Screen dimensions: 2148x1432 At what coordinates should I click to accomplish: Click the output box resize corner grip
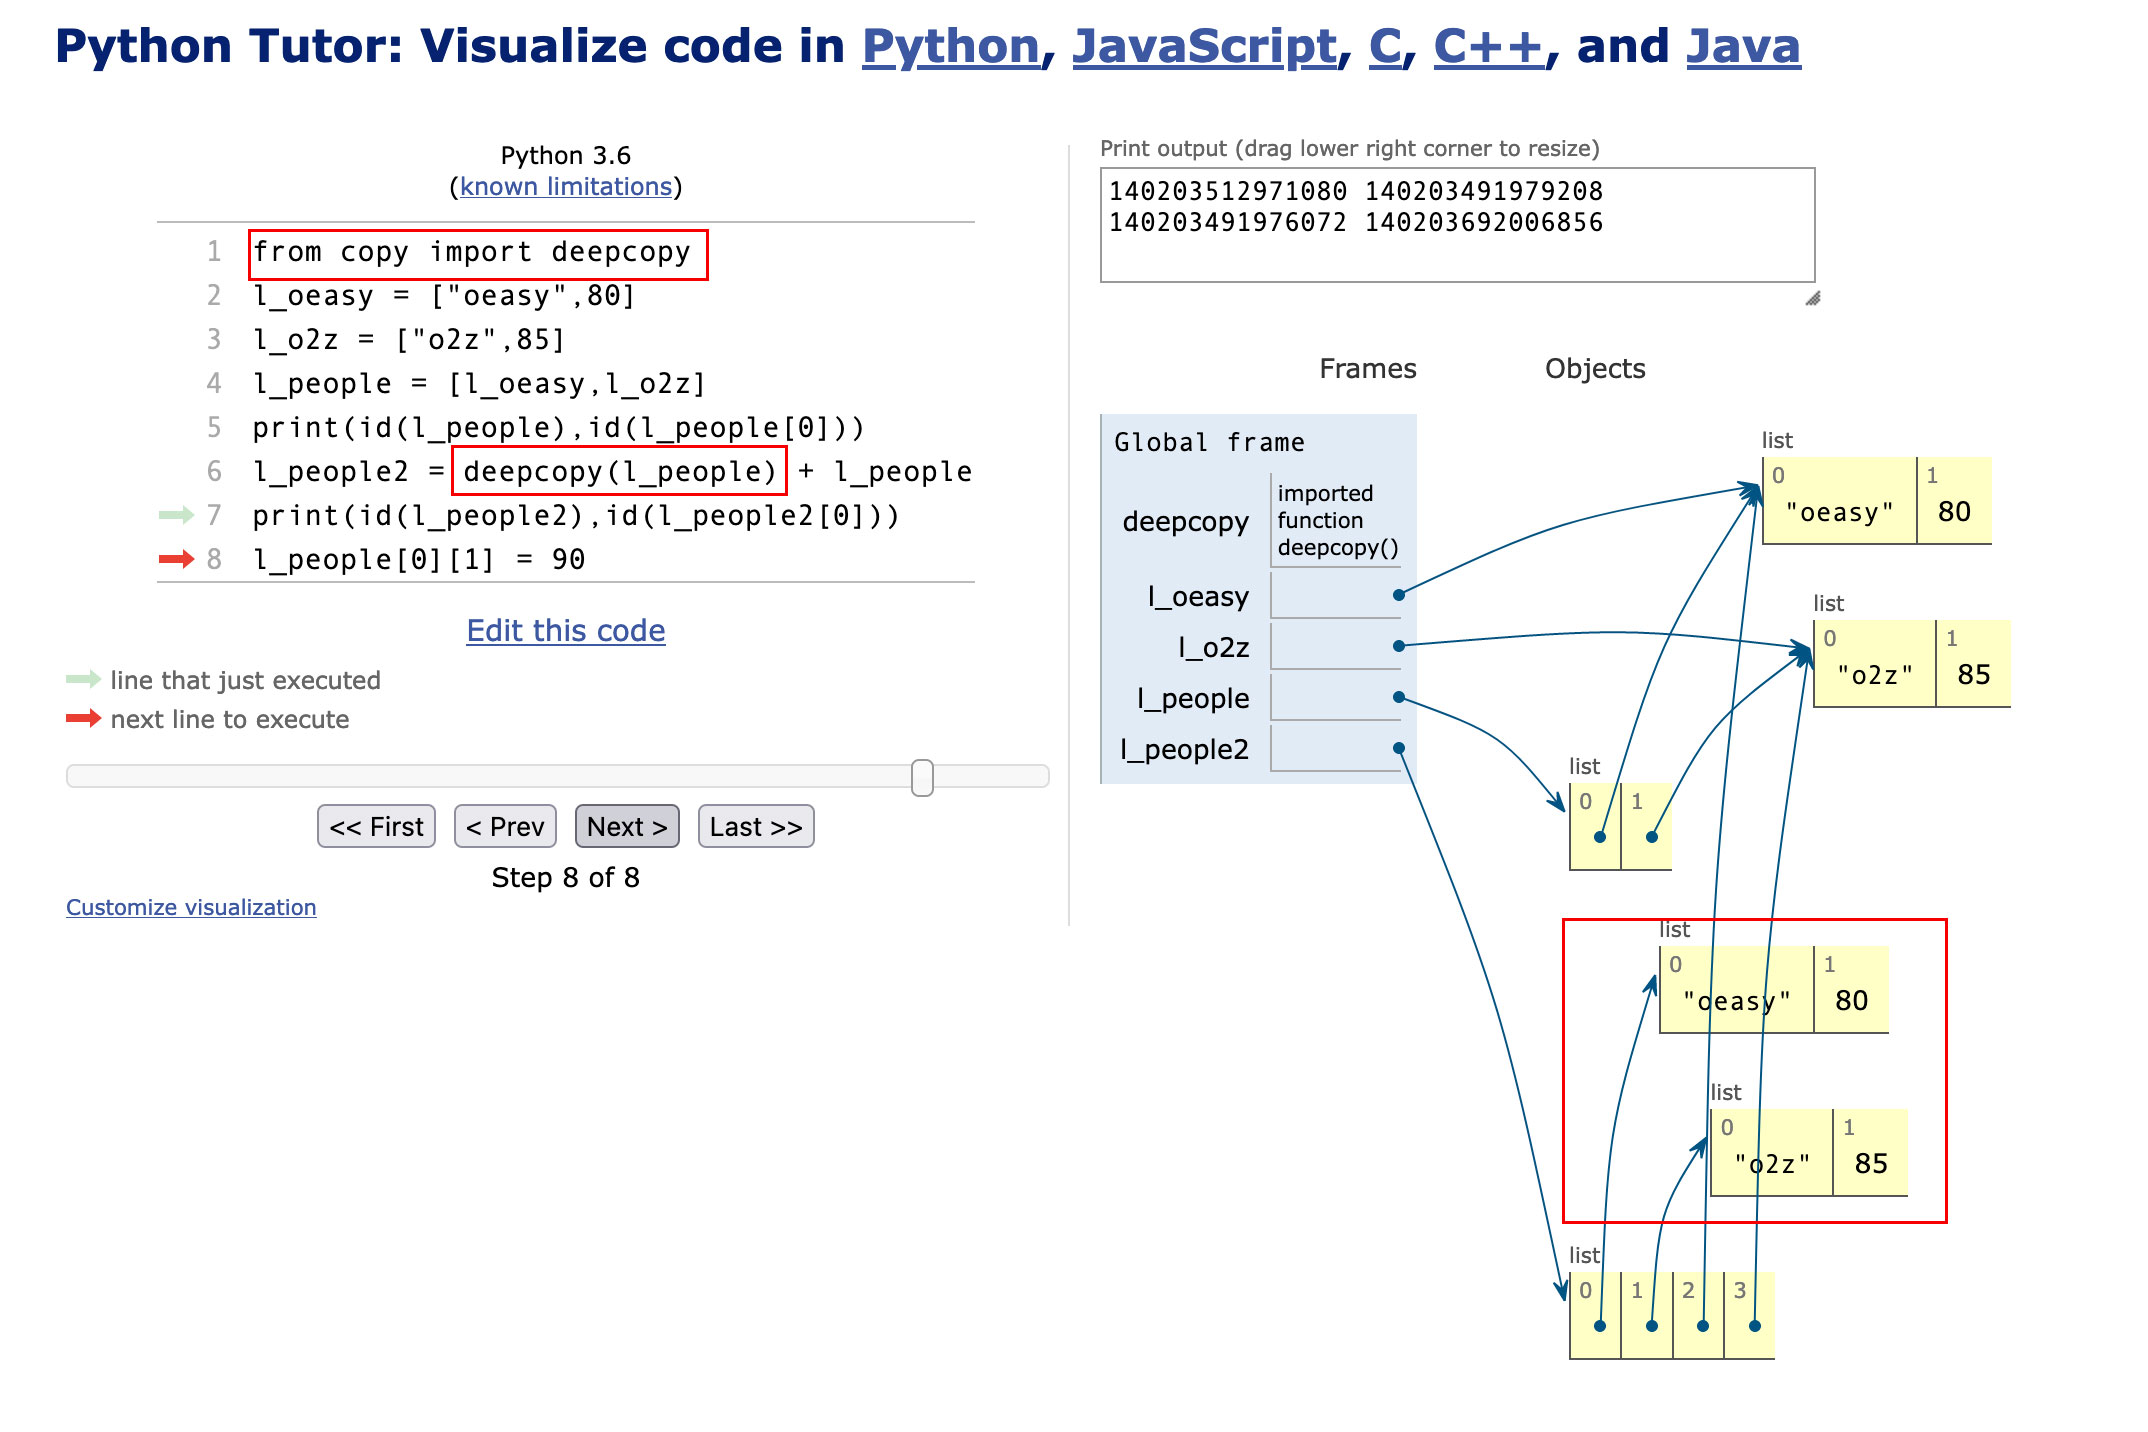[1813, 298]
